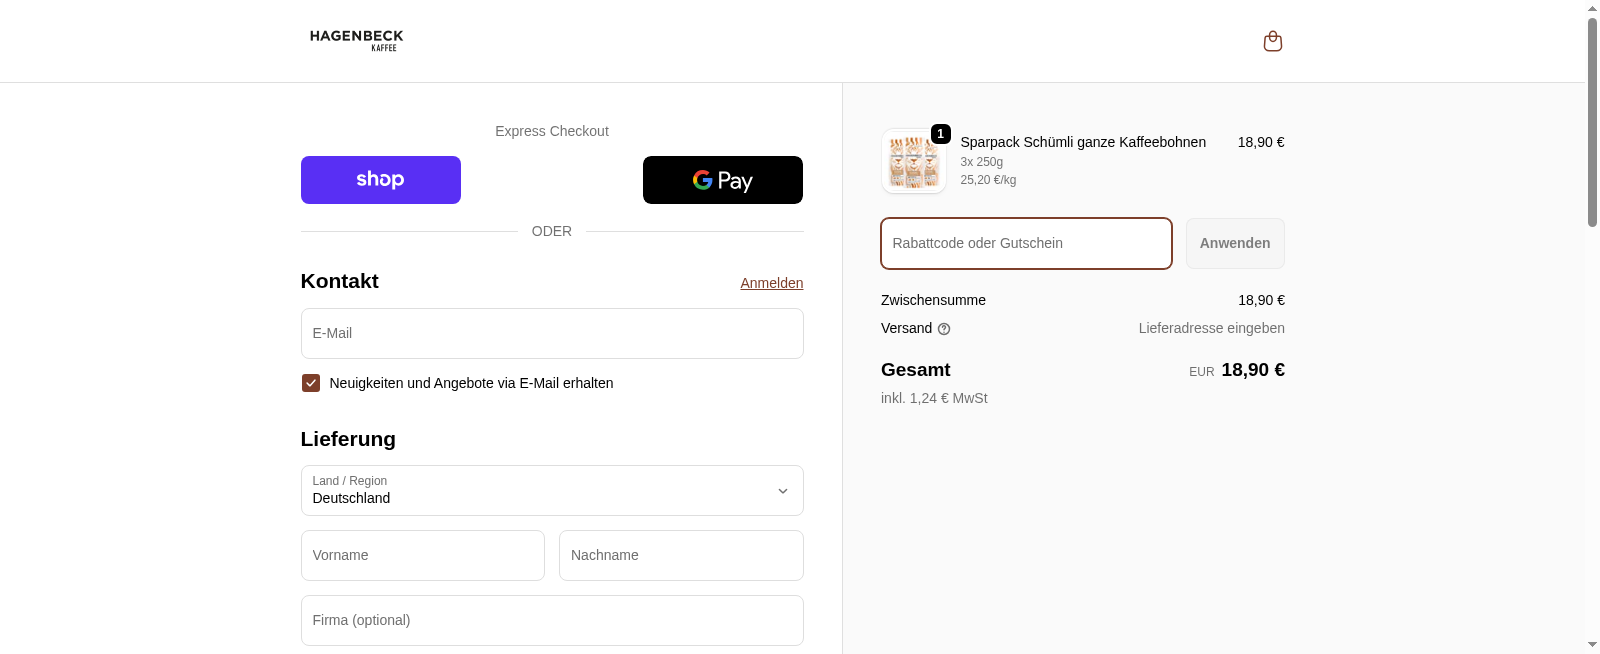This screenshot has width=1600, height=654.
Task: Click the Versand help question mark icon
Action: (x=944, y=329)
